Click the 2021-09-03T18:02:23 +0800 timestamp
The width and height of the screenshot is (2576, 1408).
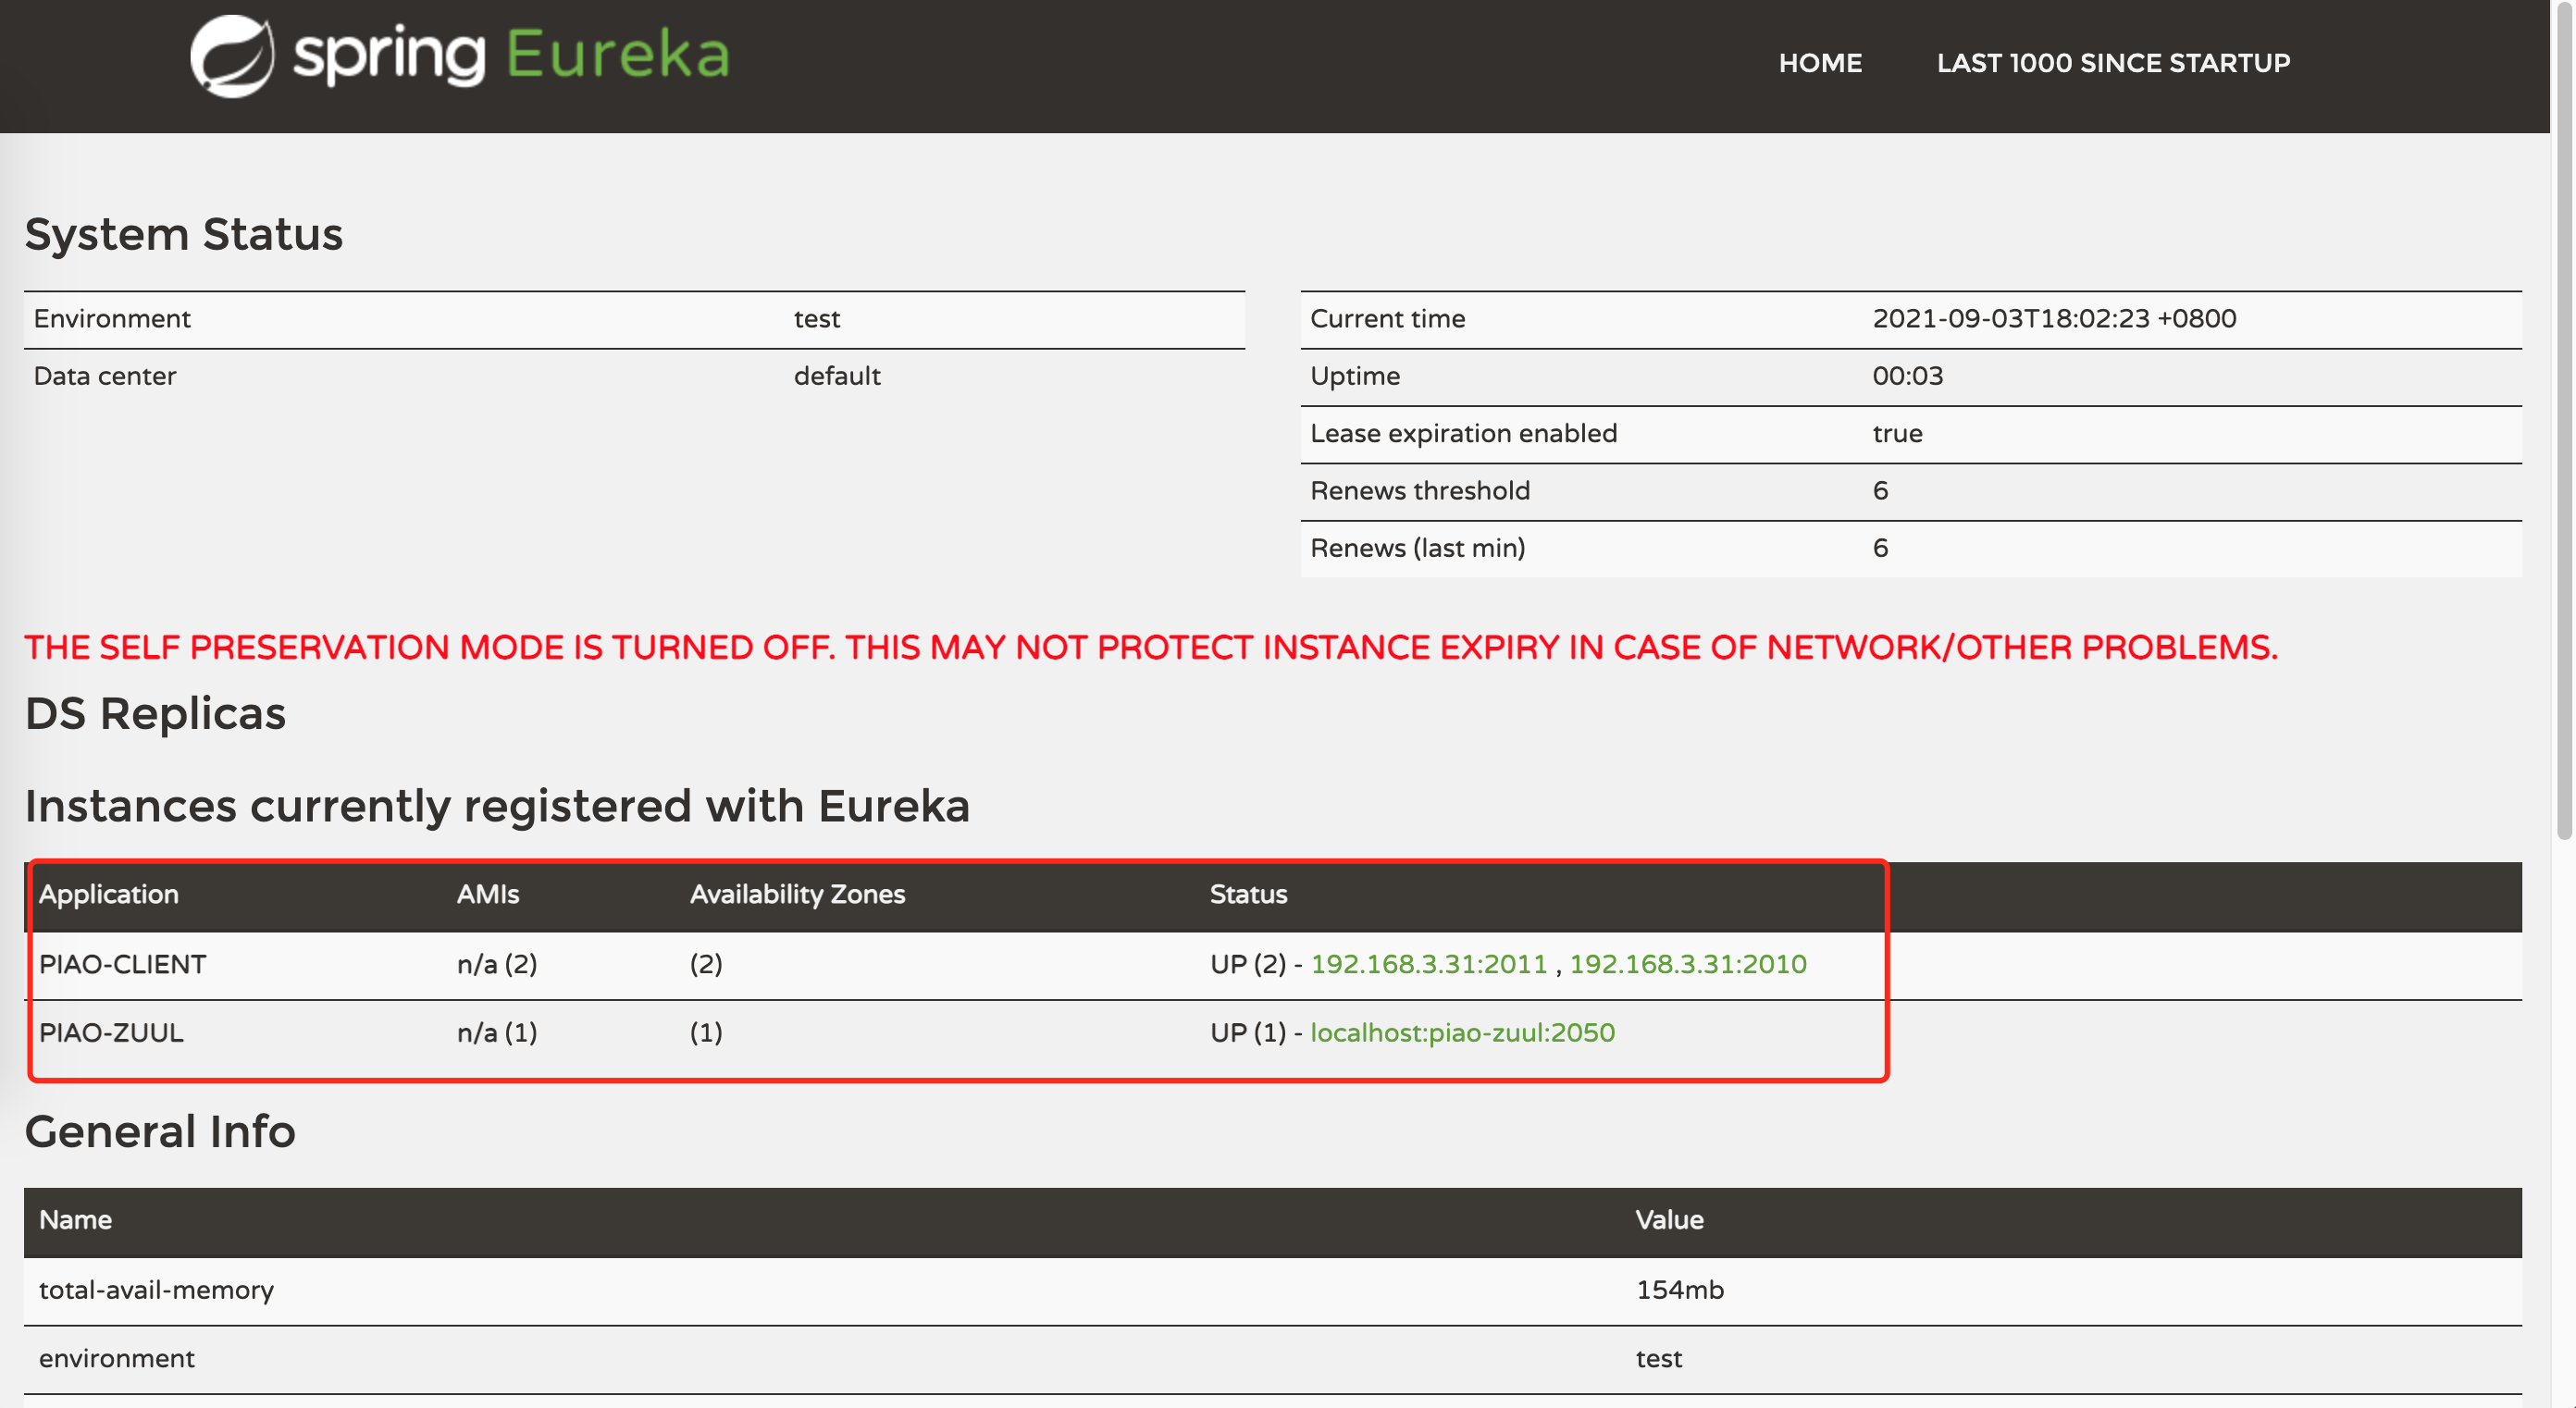[2054, 318]
